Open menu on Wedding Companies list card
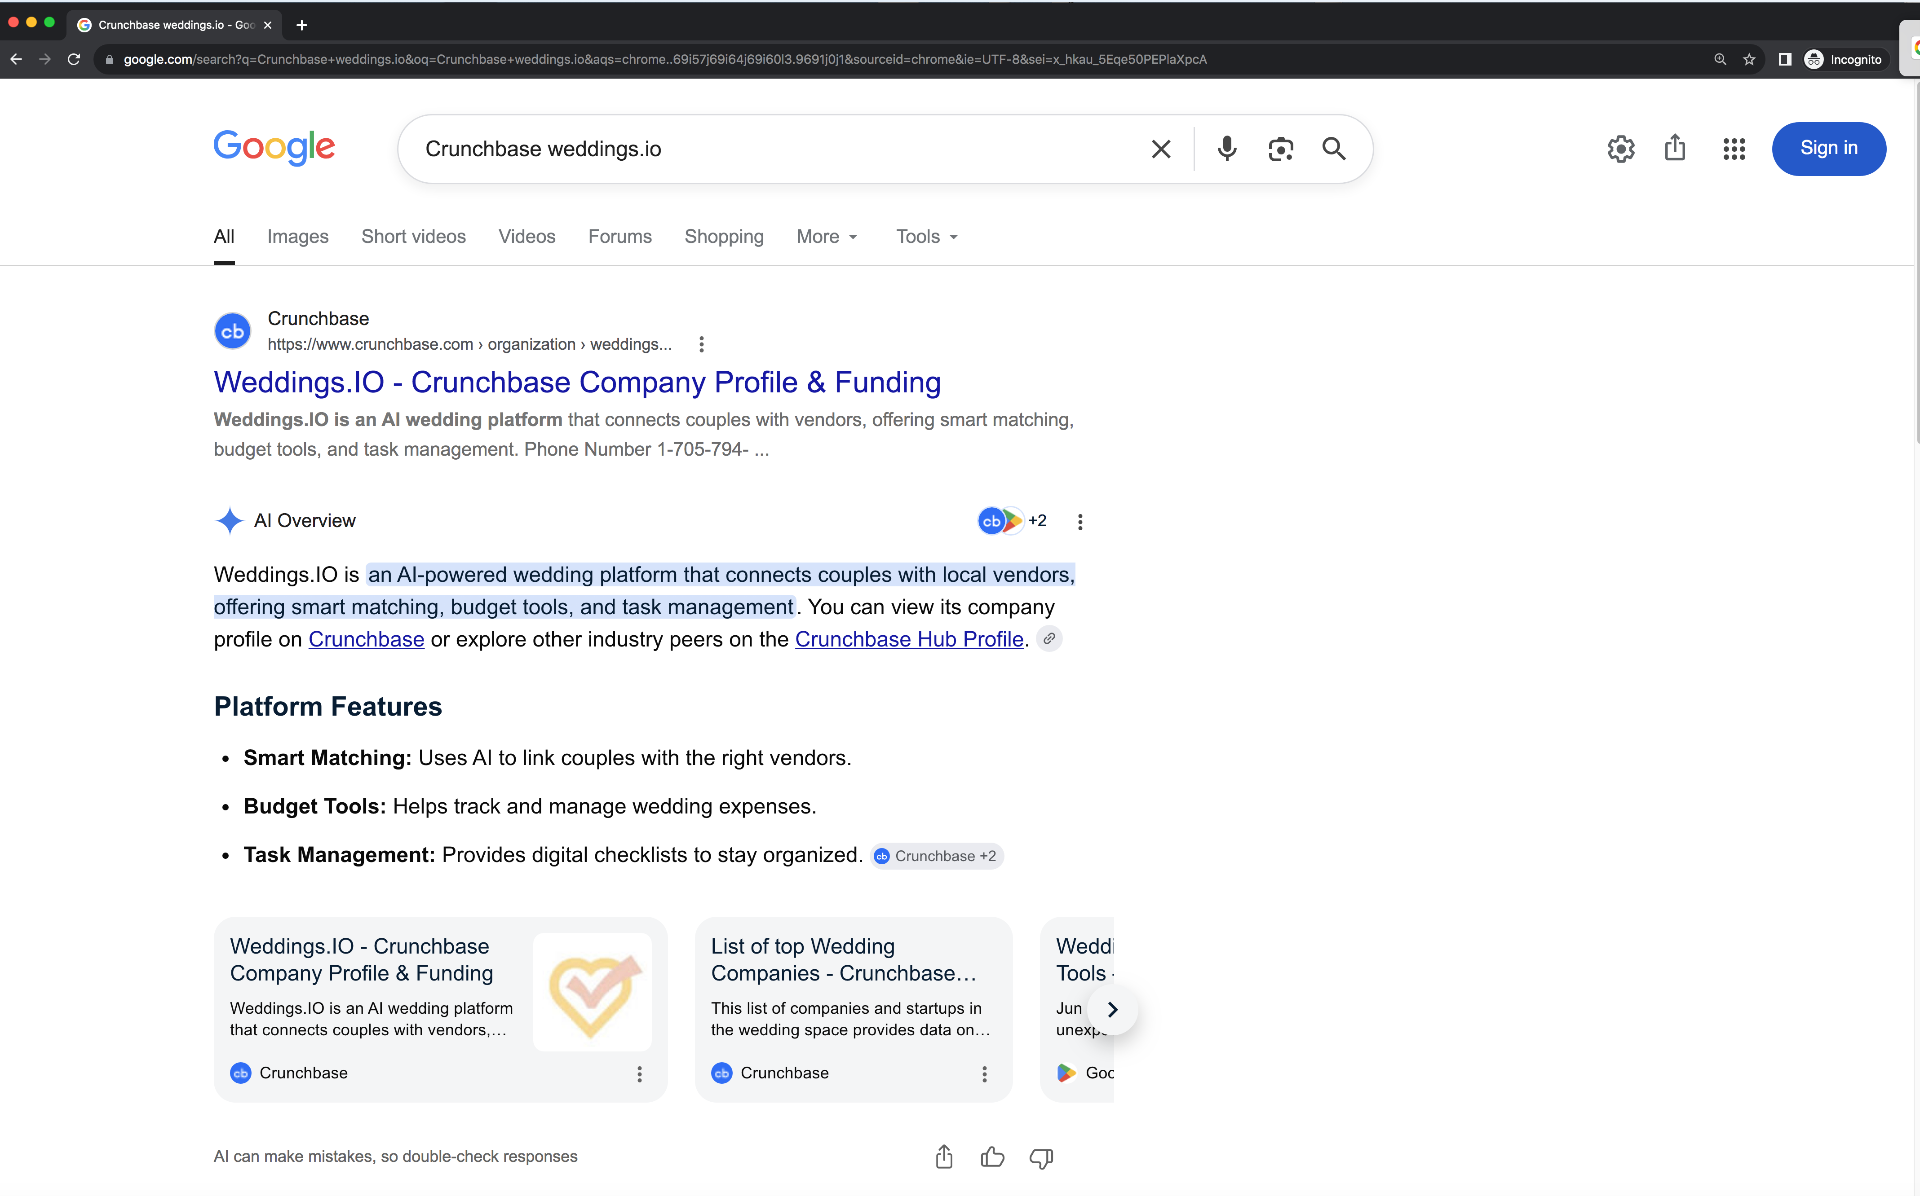Image resolution: width=1920 pixels, height=1196 pixels. 984,1074
